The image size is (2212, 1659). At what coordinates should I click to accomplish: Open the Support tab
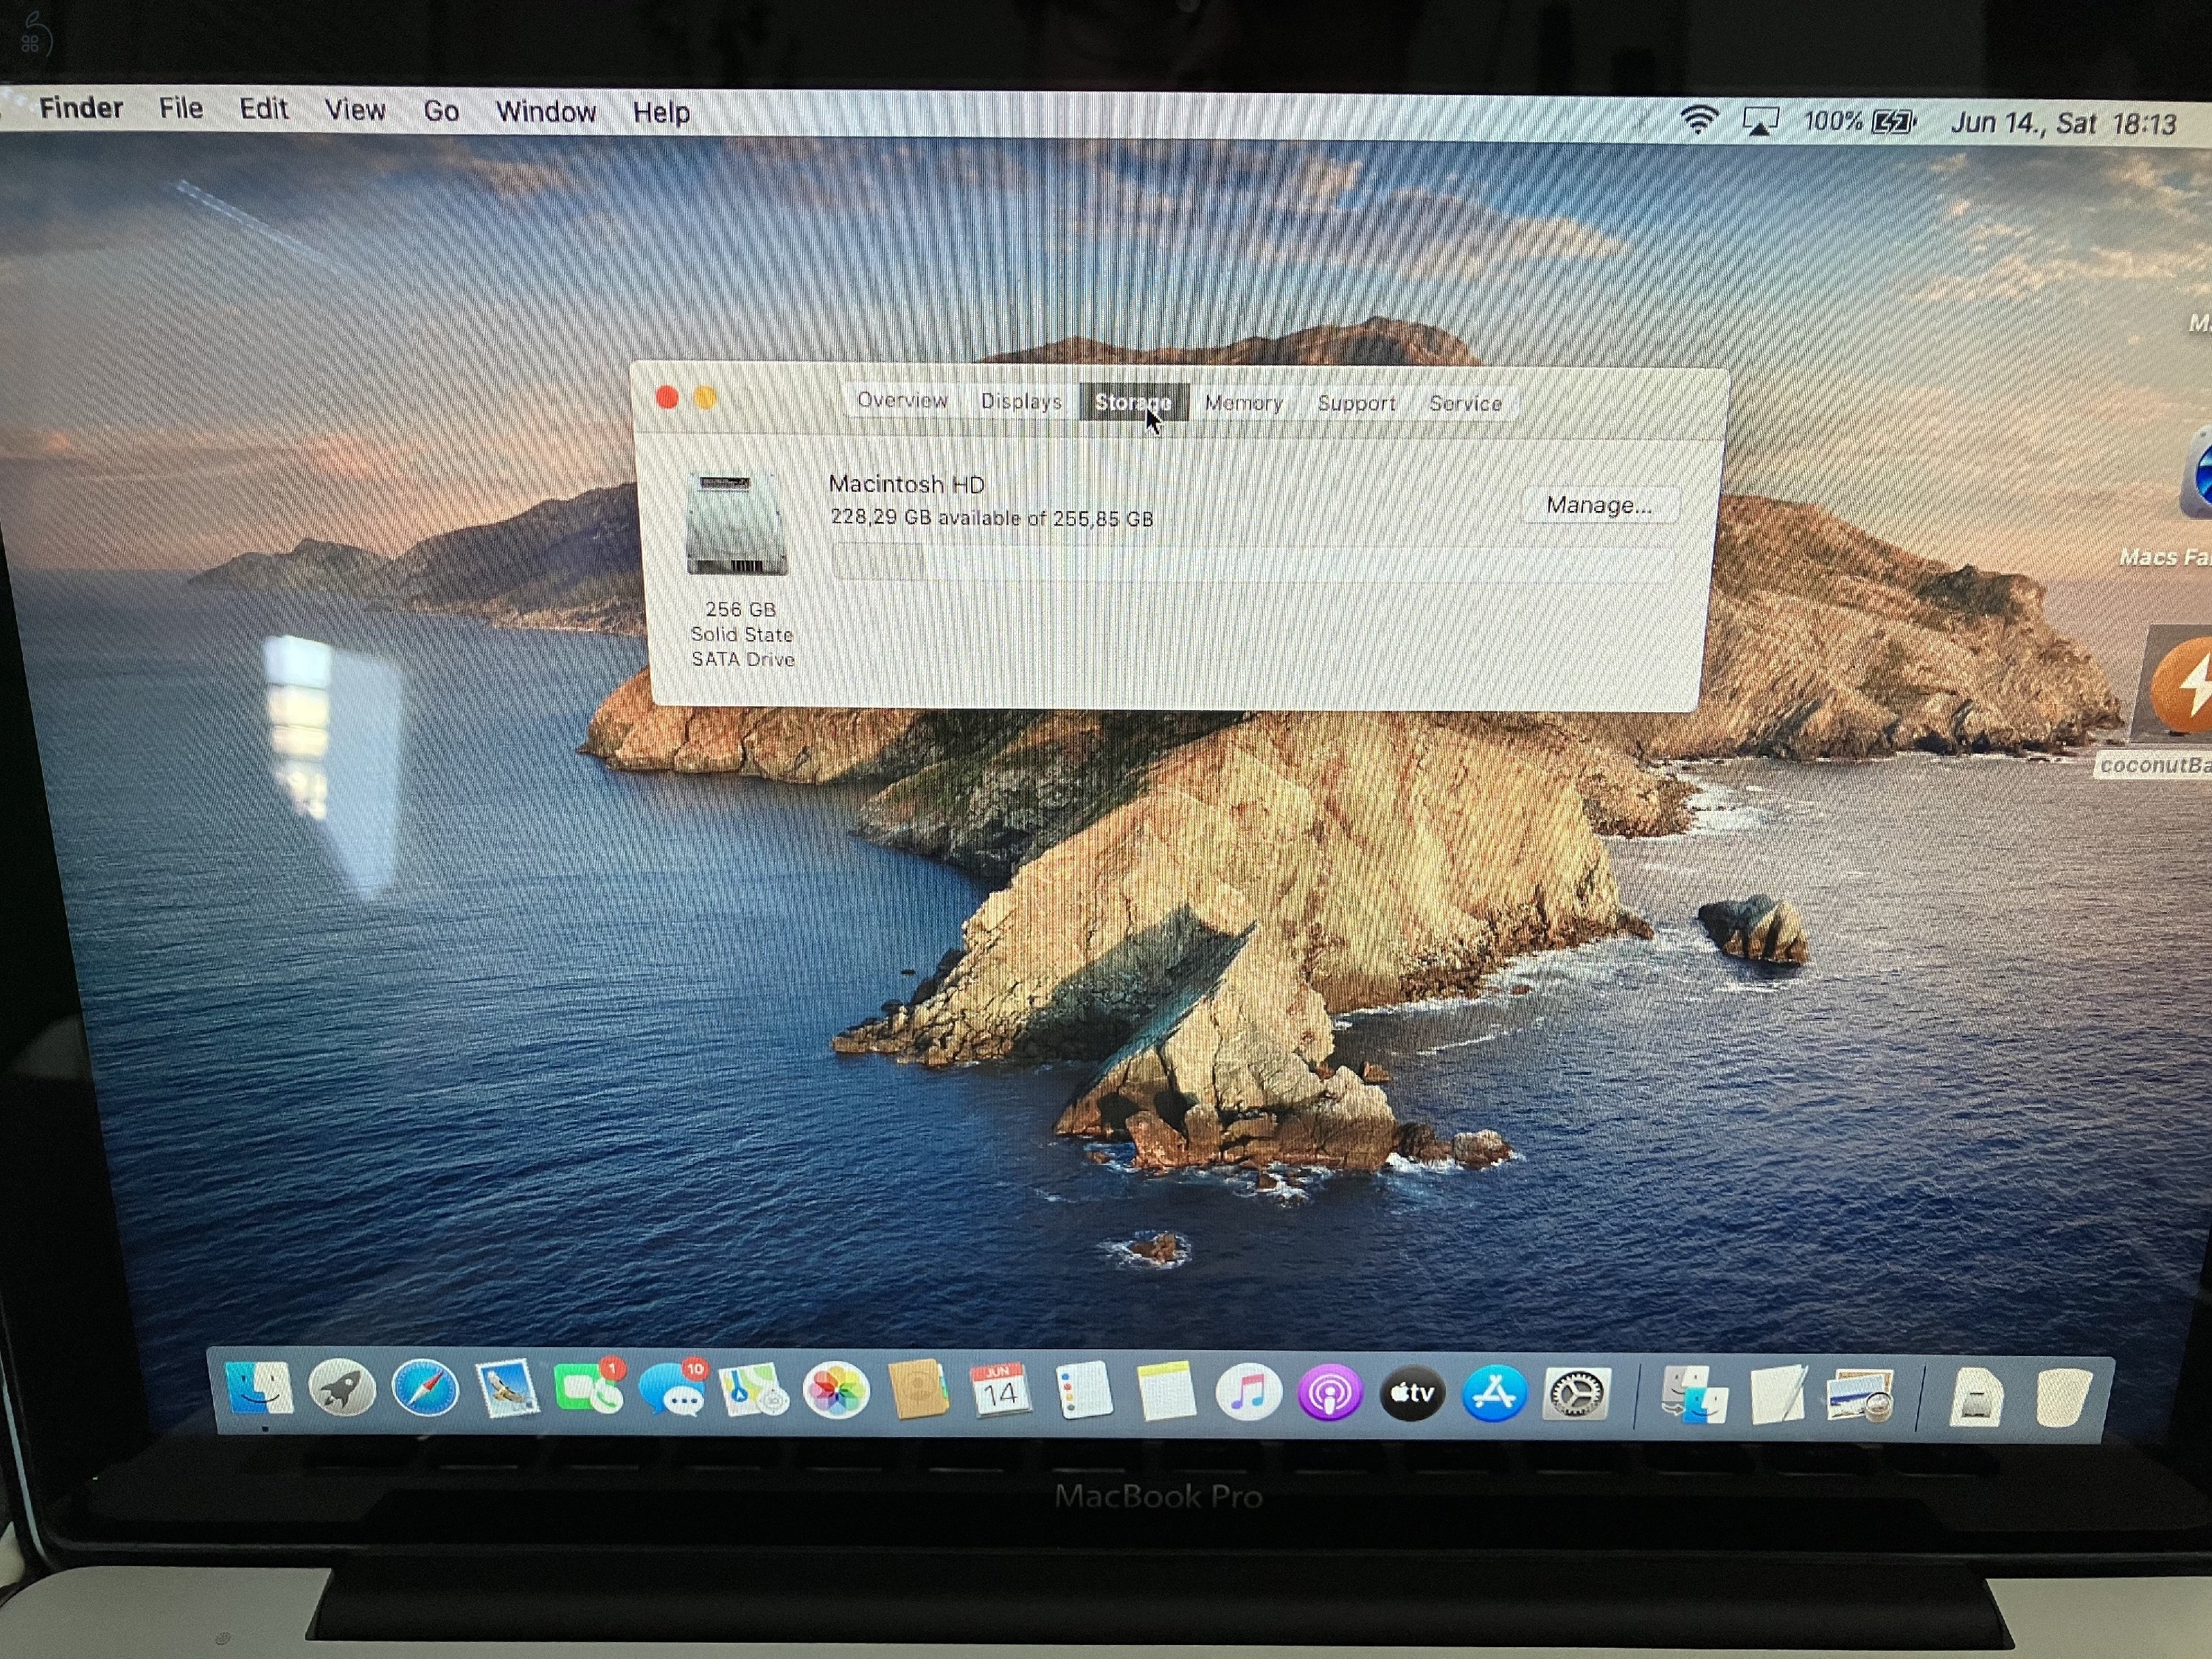point(1356,403)
